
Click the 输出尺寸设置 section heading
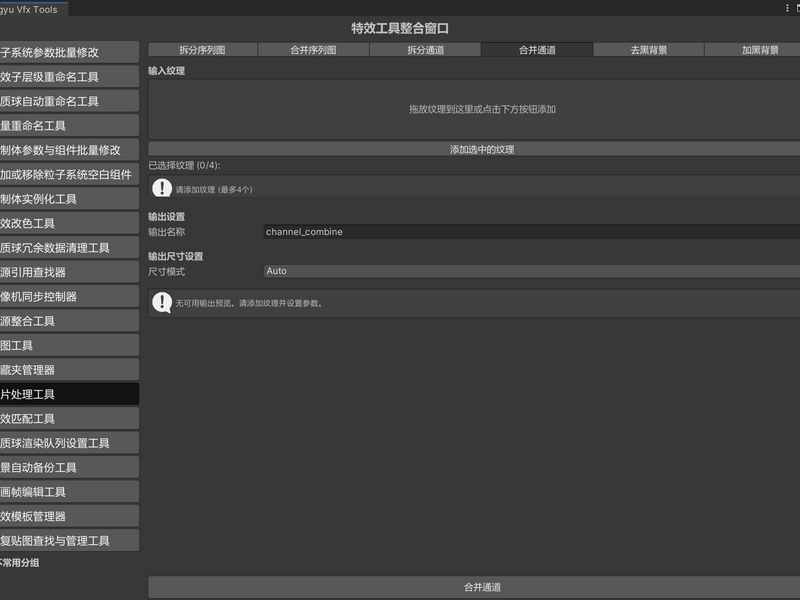pyautogui.click(x=176, y=256)
